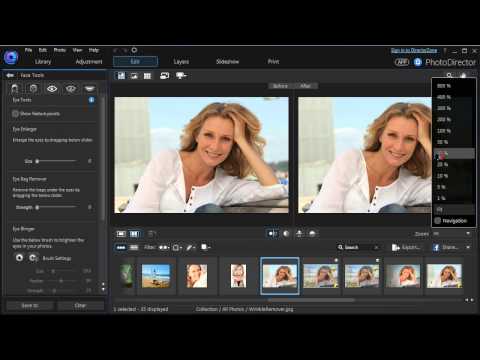Open the Zoom dropdown box
Viewport: 480px width, 360px height.
[x=452, y=234]
